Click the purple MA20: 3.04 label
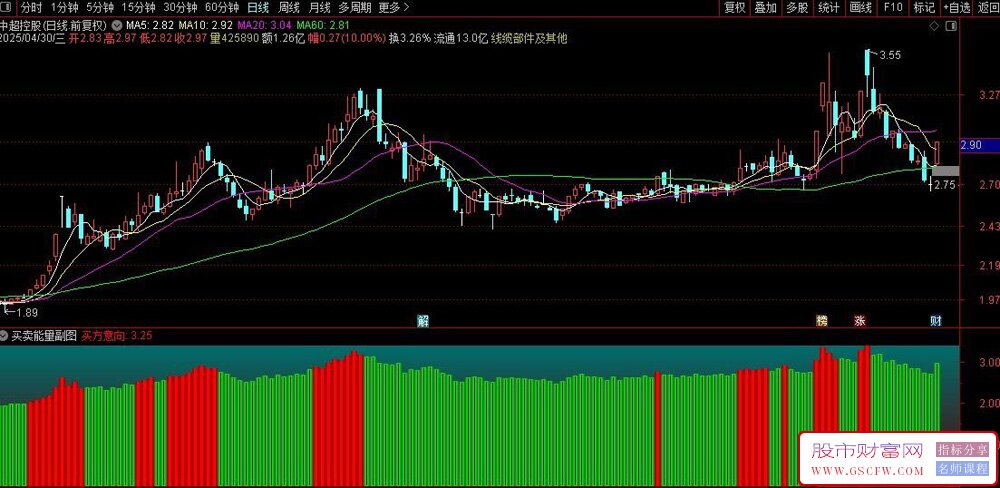The width and height of the screenshot is (1000, 488). pyautogui.click(x=265, y=26)
